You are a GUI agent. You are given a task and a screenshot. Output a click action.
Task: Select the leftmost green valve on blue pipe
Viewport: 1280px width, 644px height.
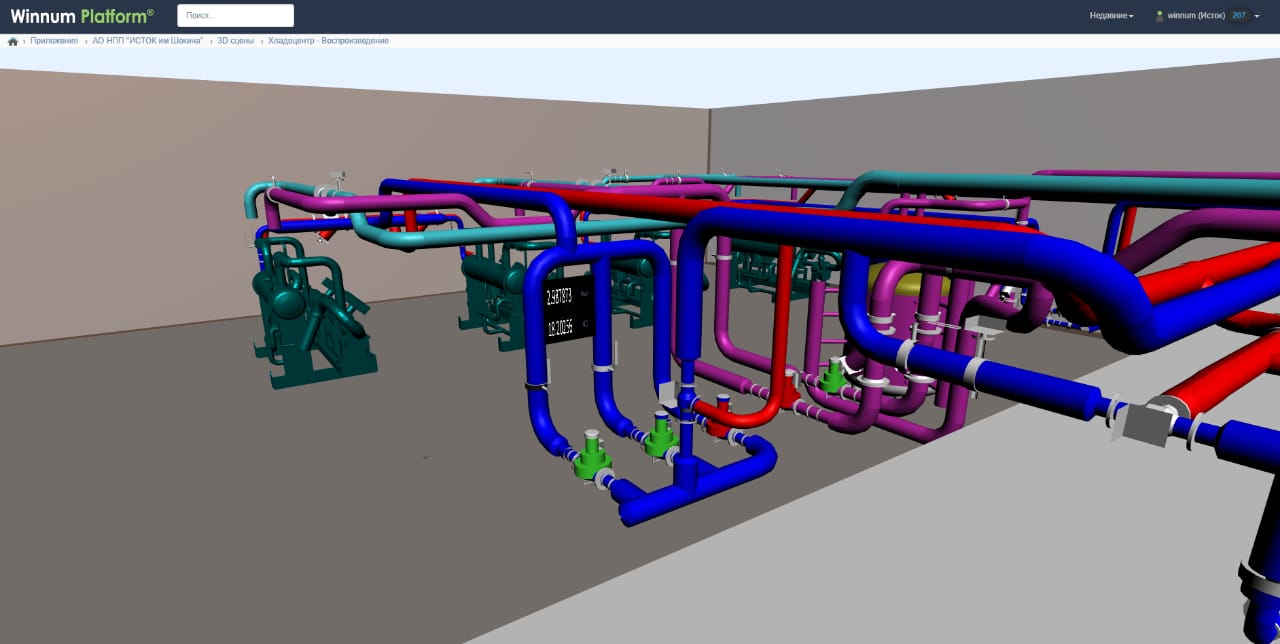(x=592, y=456)
